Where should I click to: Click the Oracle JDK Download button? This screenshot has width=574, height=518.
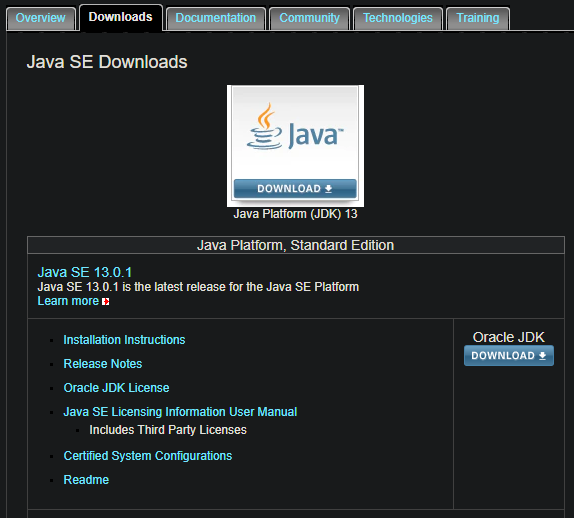pos(509,355)
